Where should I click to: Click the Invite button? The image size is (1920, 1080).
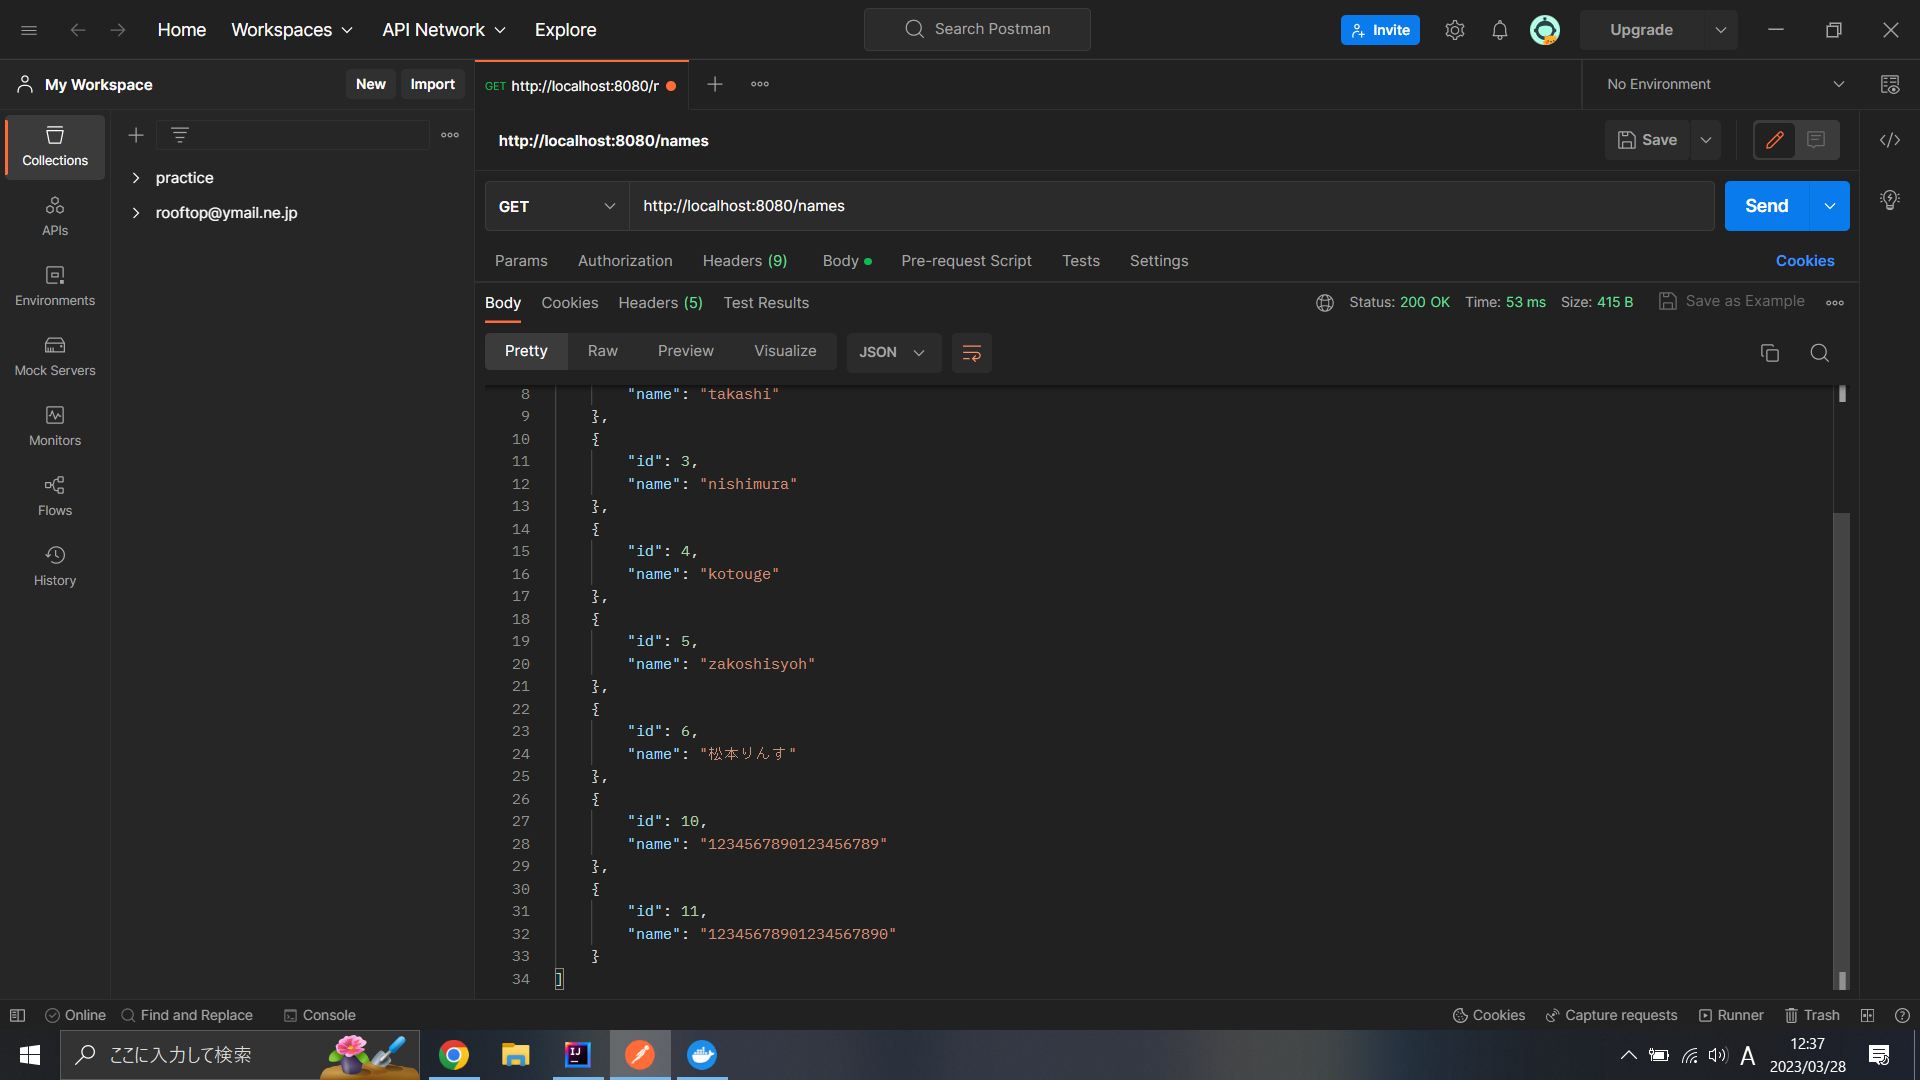point(1380,30)
